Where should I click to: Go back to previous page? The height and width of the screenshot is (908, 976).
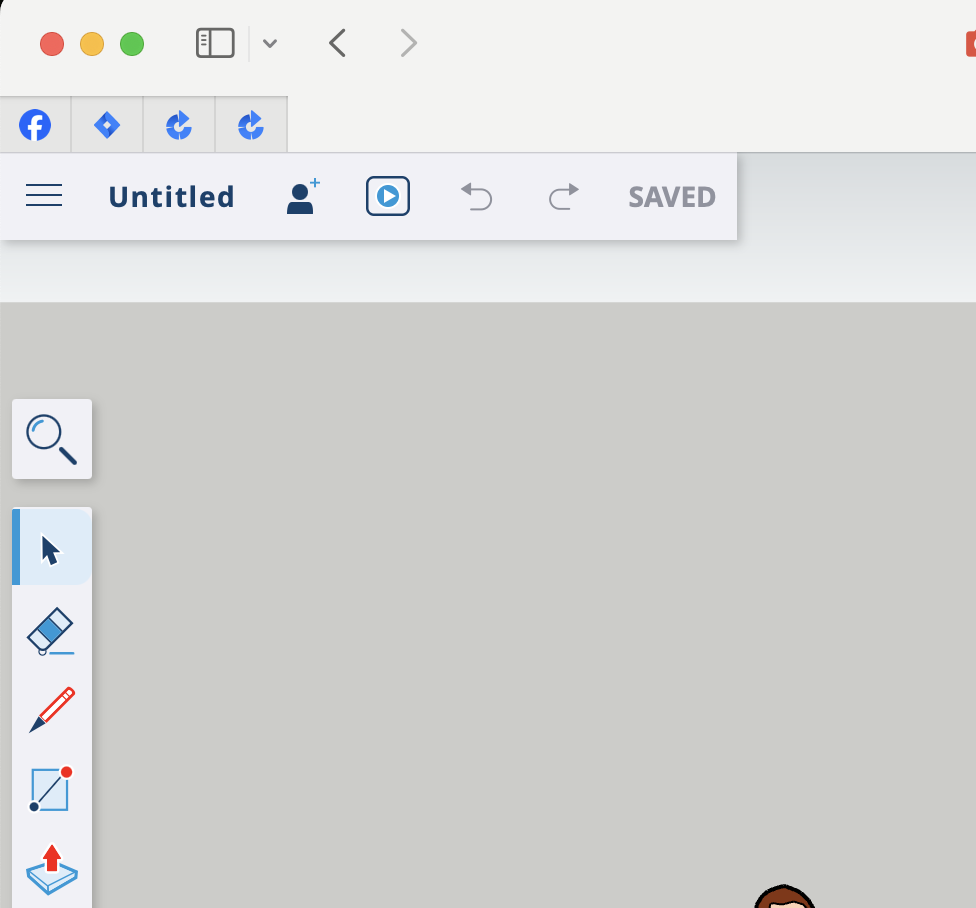click(337, 43)
